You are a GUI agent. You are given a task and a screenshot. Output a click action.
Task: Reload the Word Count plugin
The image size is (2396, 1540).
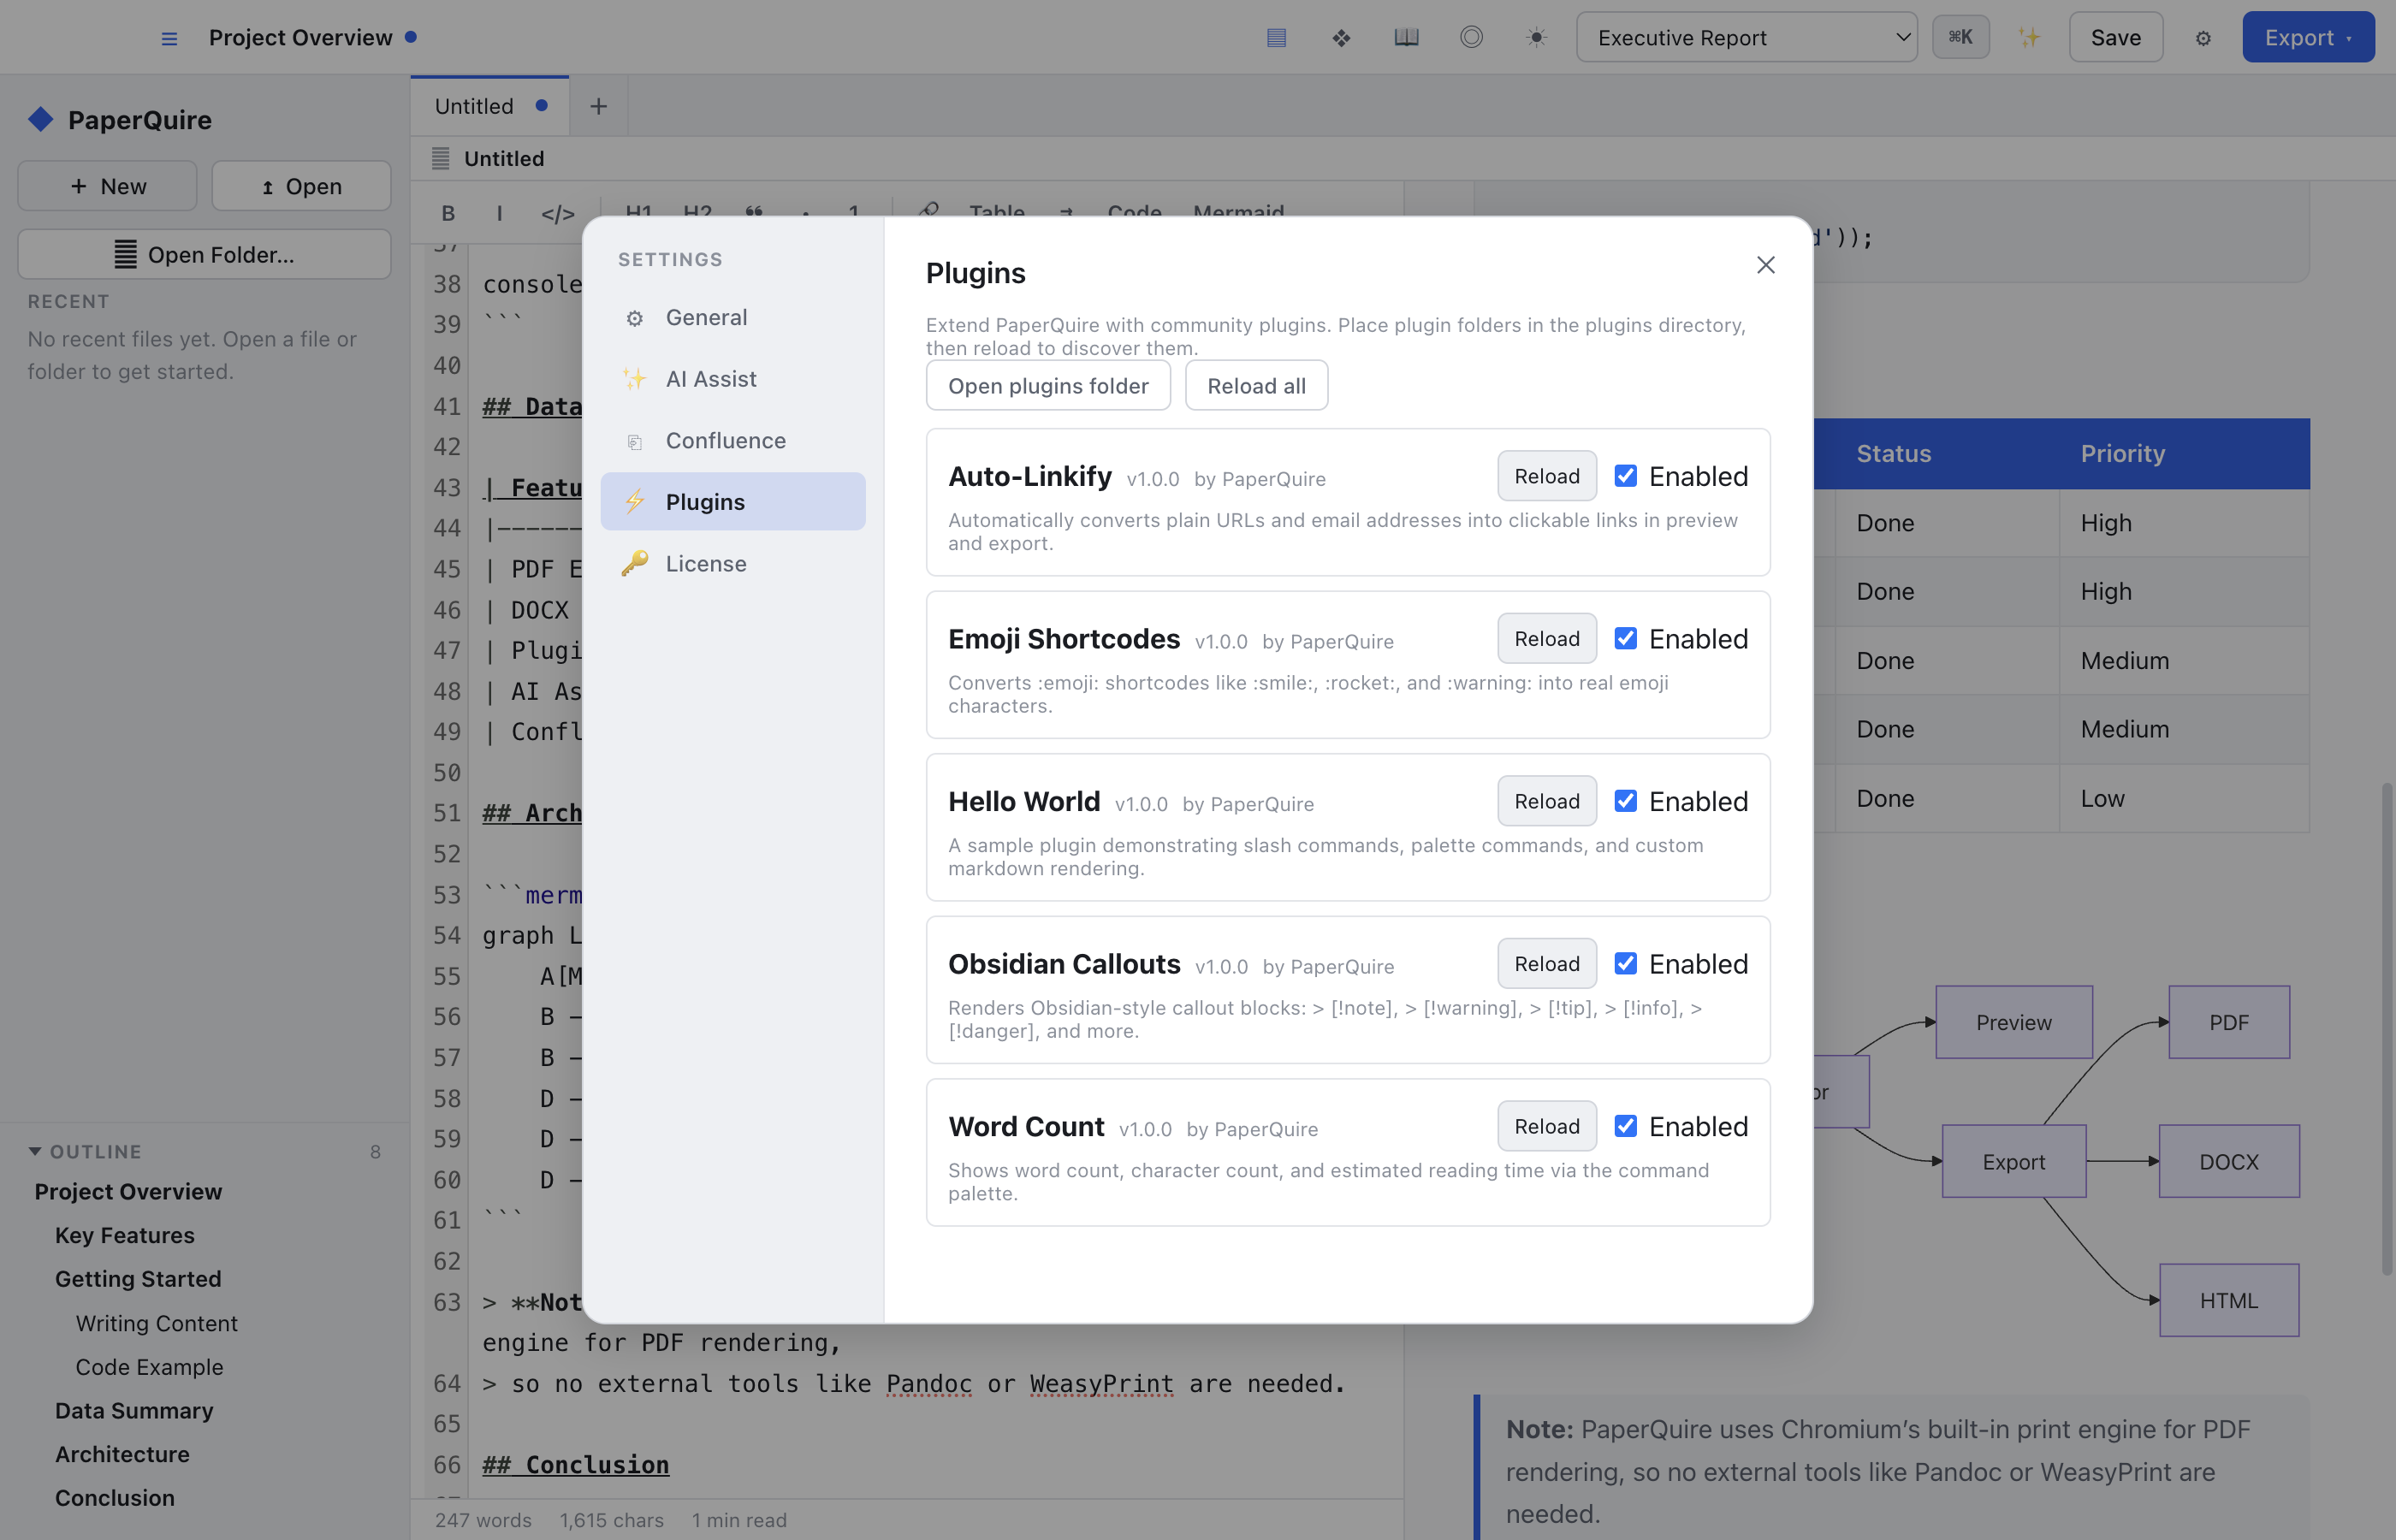click(x=1546, y=1126)
